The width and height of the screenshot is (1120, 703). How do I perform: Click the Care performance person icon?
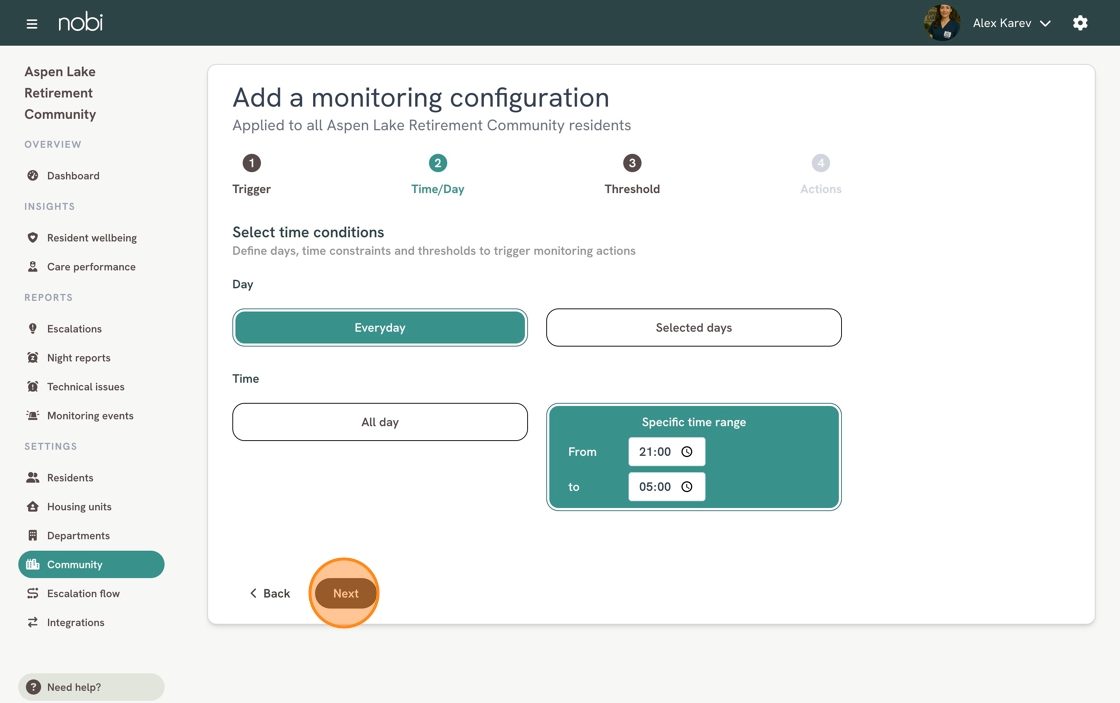(x=32, y=266)
